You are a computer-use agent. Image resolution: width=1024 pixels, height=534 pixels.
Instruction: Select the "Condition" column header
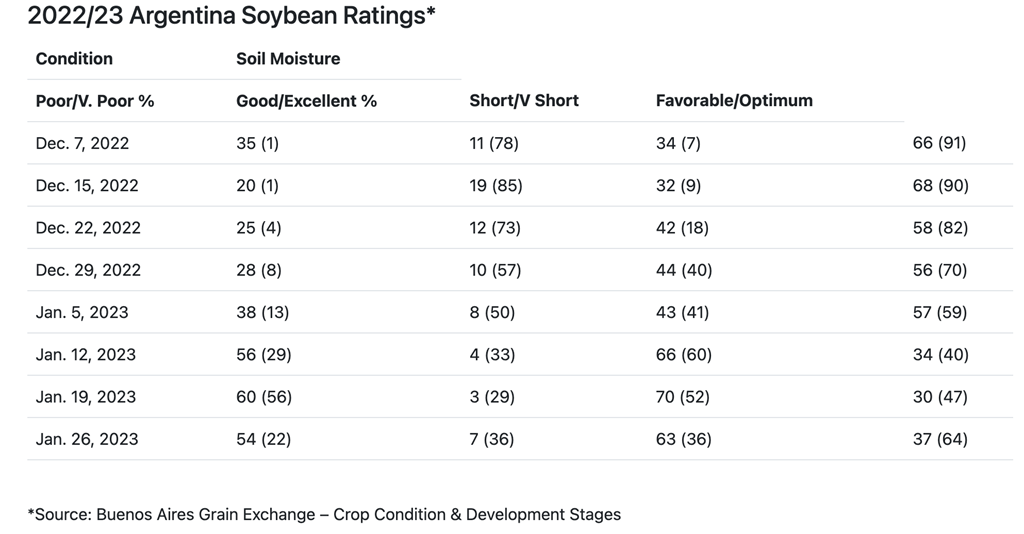point(74,59)
